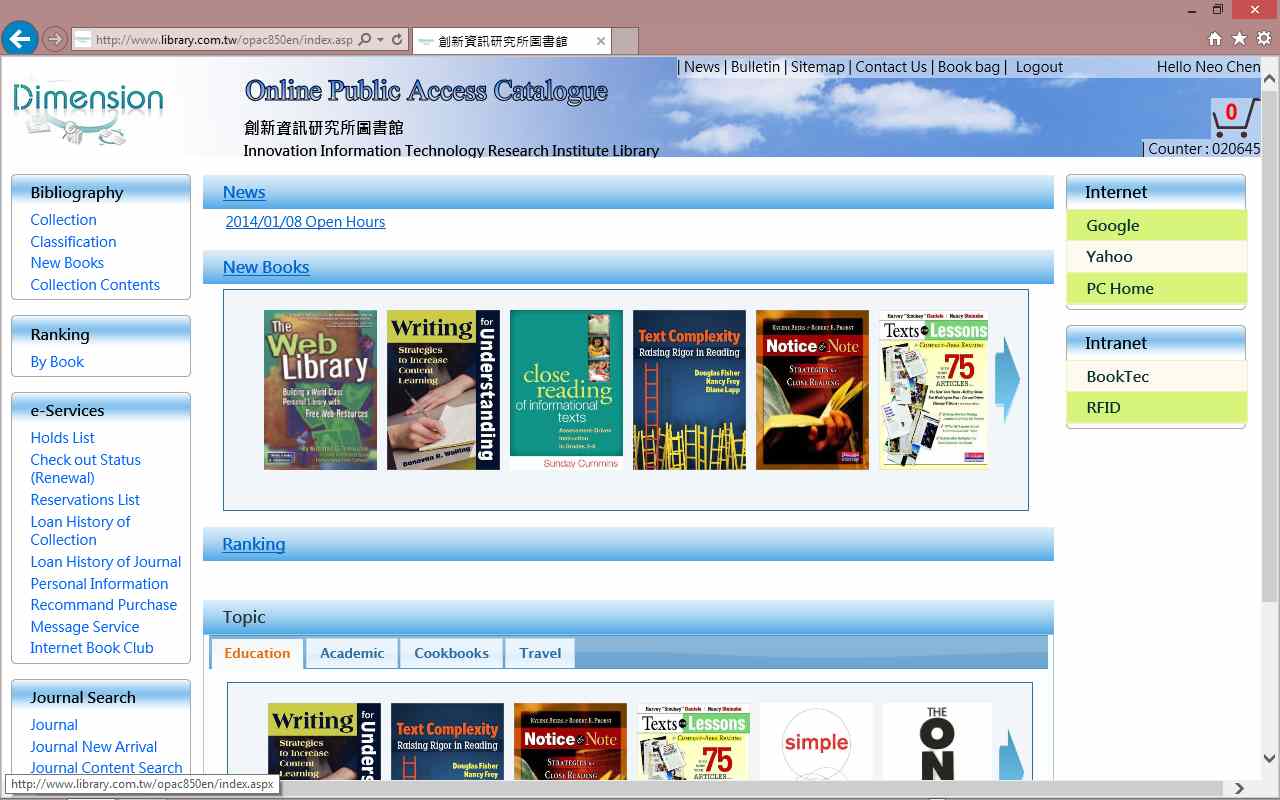
Task: Click the horizontal scrollbar right arrow
Action: coord(1240,789)
